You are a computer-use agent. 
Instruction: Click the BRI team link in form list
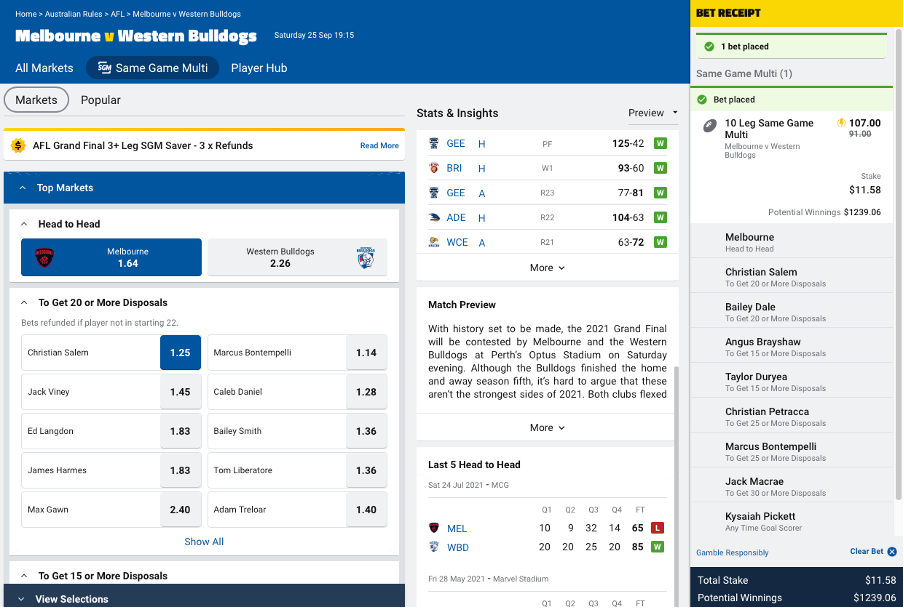click(454, 168)
